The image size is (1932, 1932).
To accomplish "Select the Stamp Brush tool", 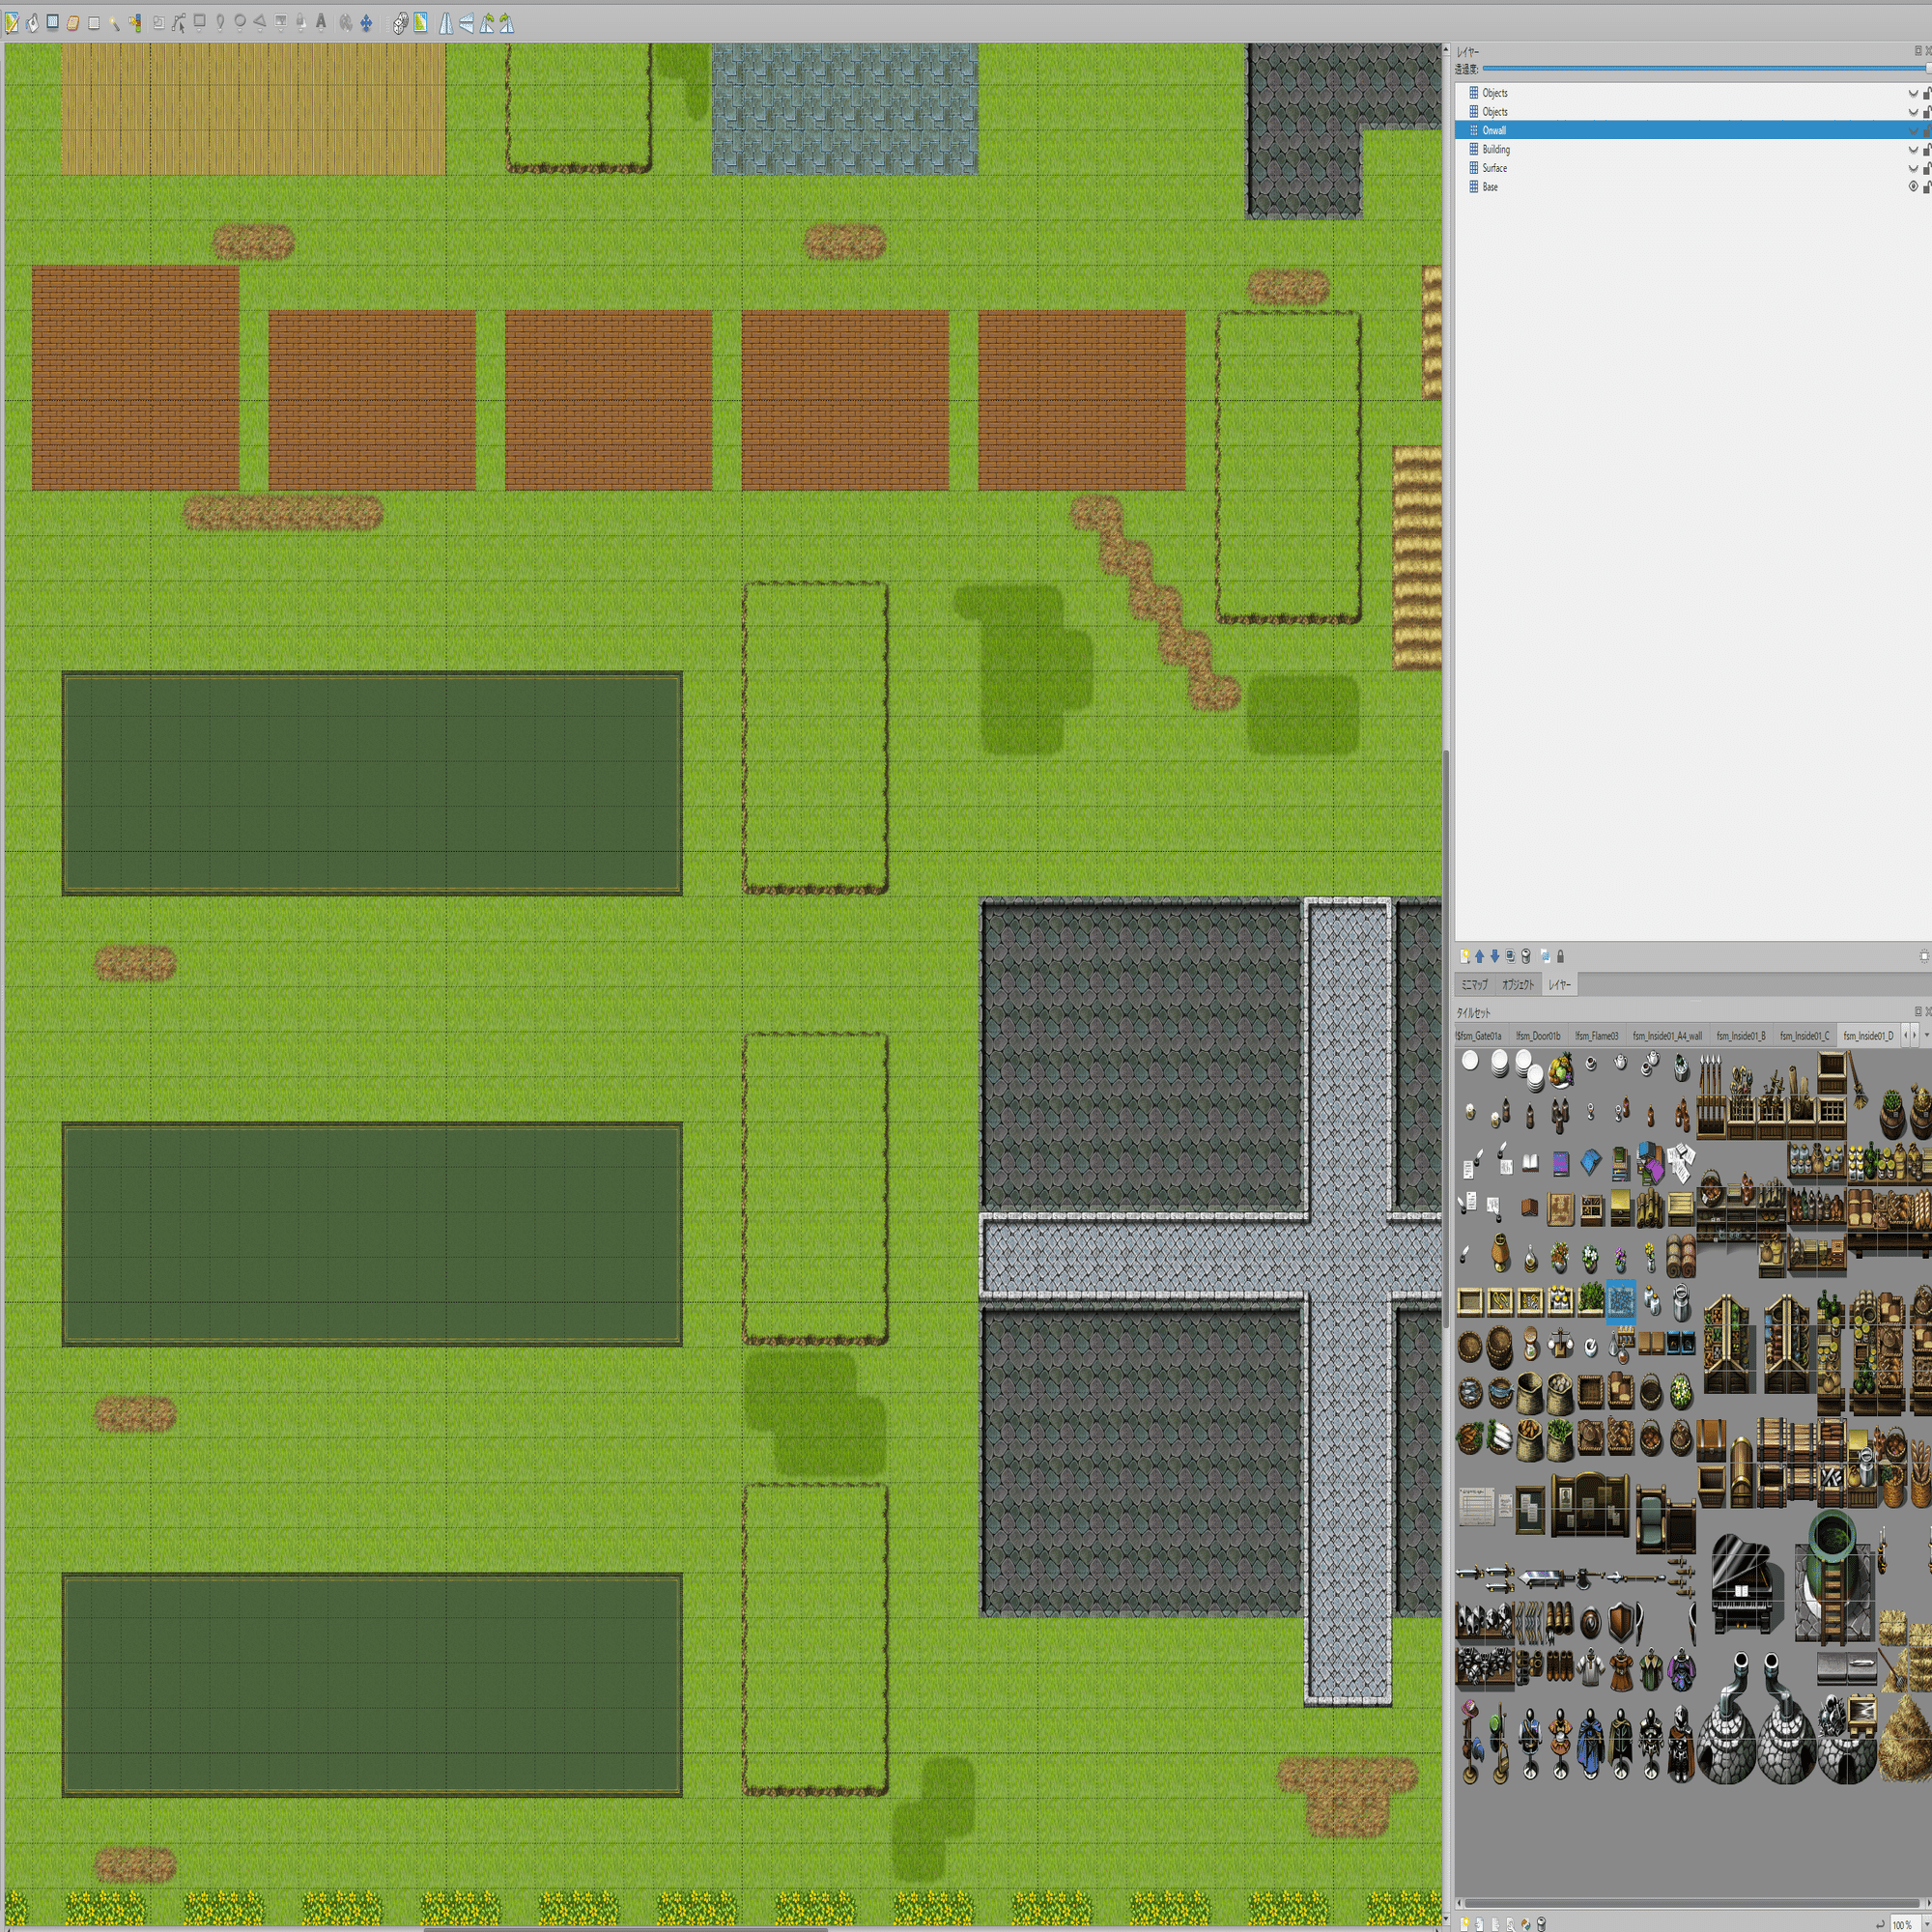I will click(12, 23).
